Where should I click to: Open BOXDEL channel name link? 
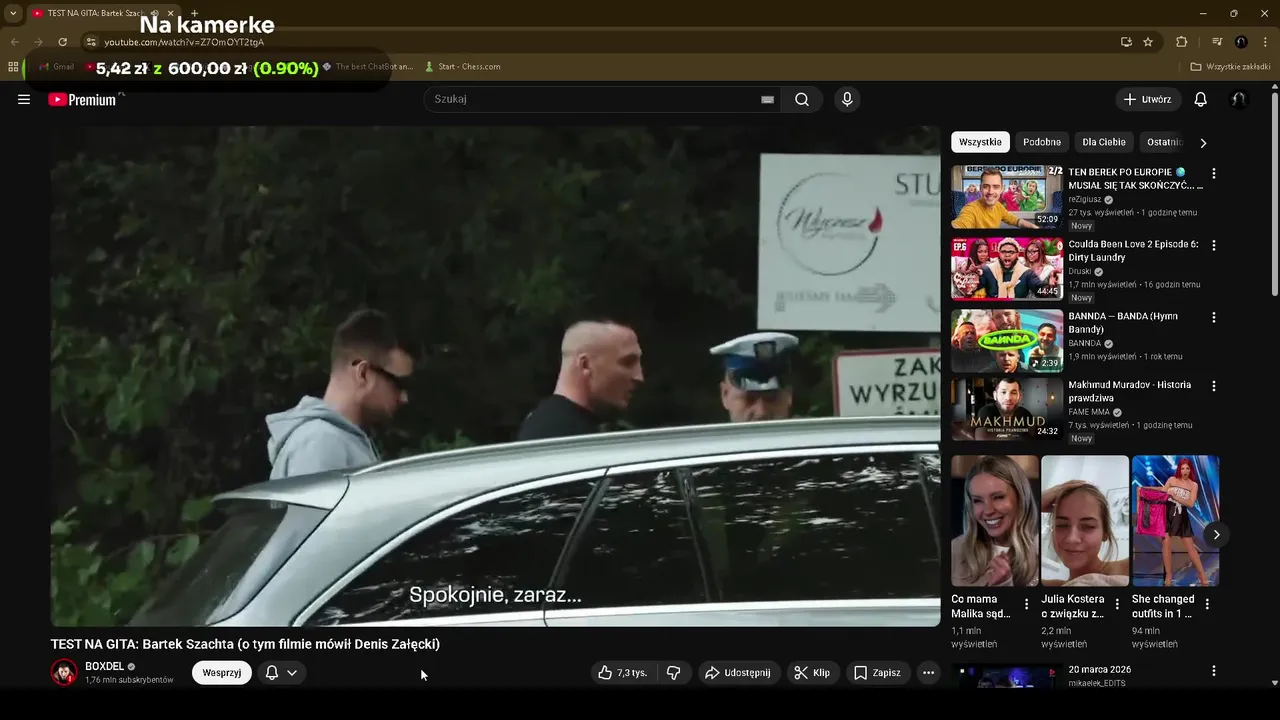(x=104, y=666)
